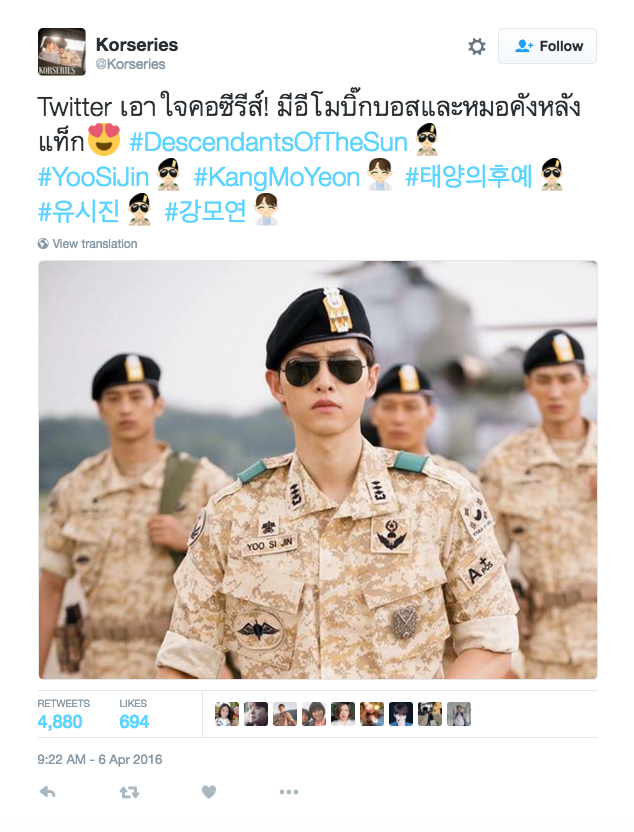
Task: Open the #YooSiJin hashtag
Action: (x=93, y=177)
